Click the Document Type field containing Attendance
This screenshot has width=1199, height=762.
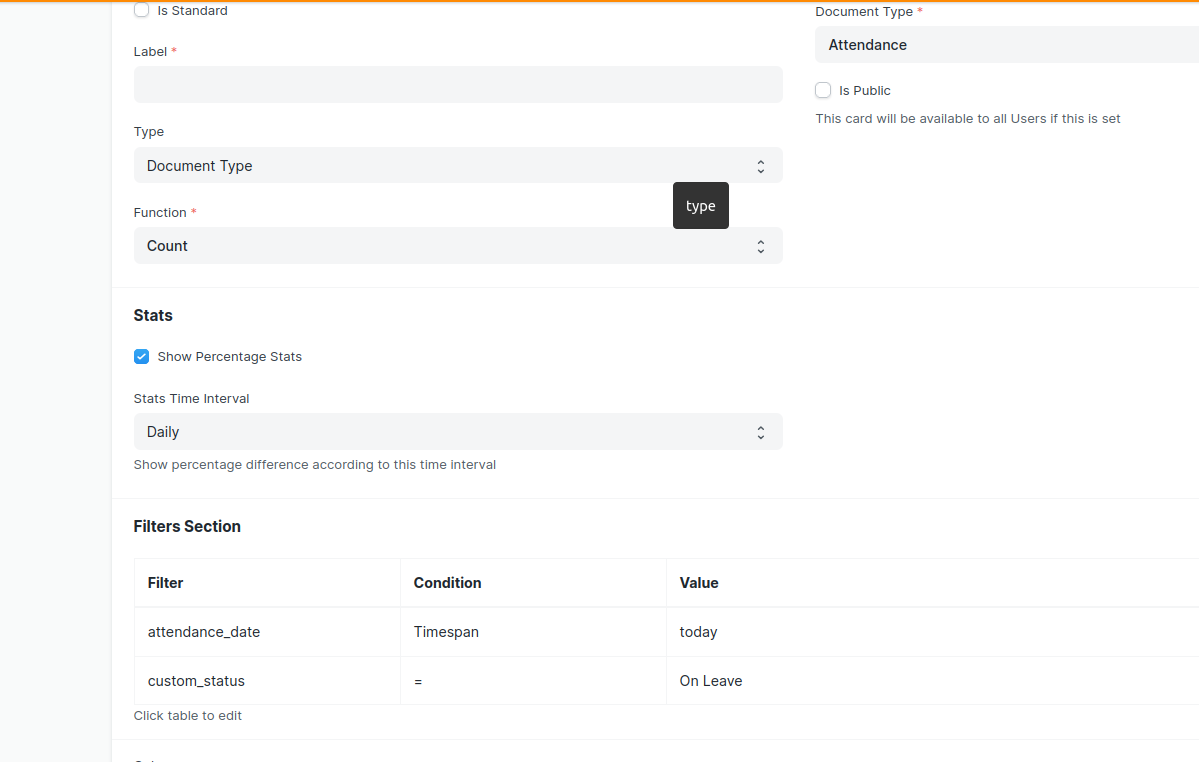(x=1007, y=45)
